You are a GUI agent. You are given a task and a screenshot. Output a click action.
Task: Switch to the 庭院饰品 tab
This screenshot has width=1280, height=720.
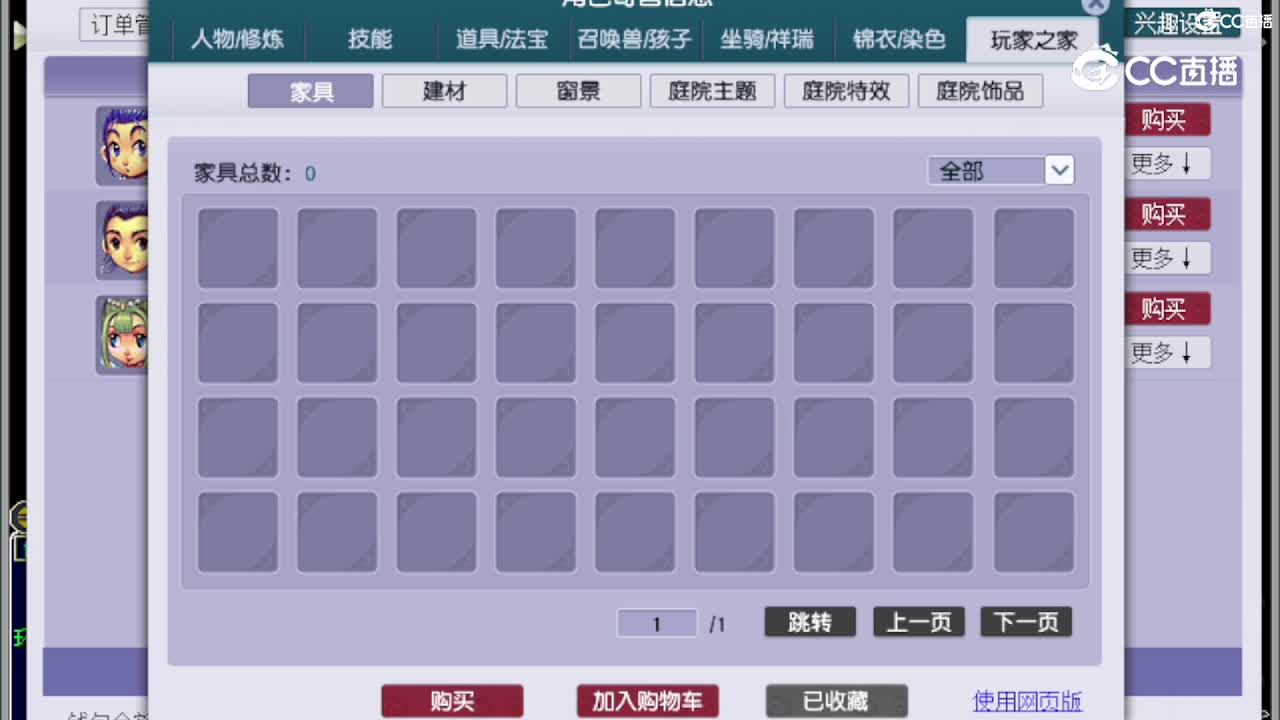[980, 90]
